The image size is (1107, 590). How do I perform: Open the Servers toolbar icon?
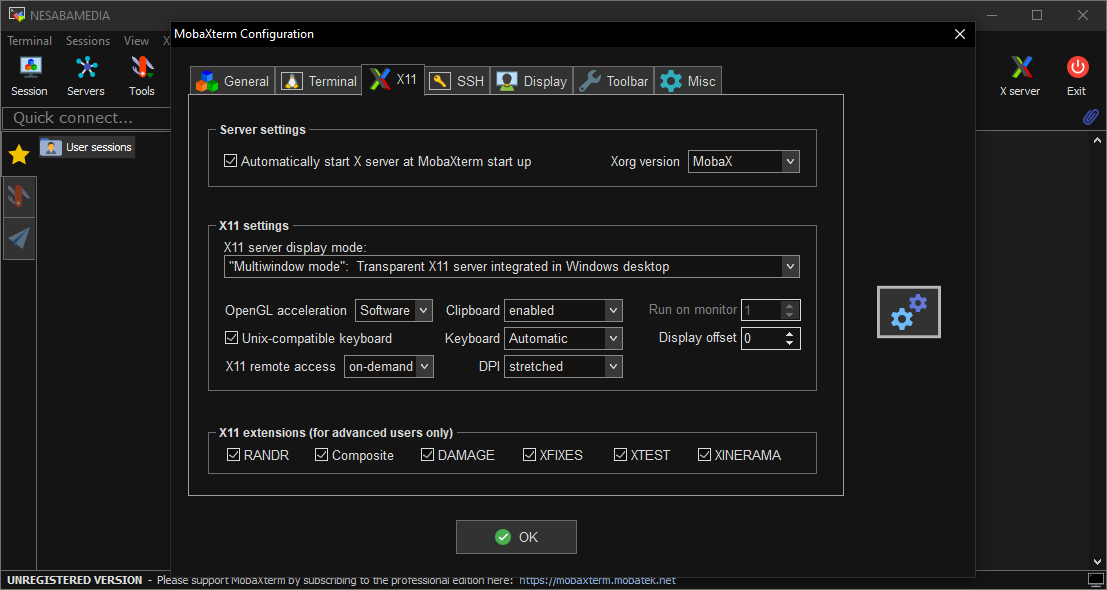(86, 69)
